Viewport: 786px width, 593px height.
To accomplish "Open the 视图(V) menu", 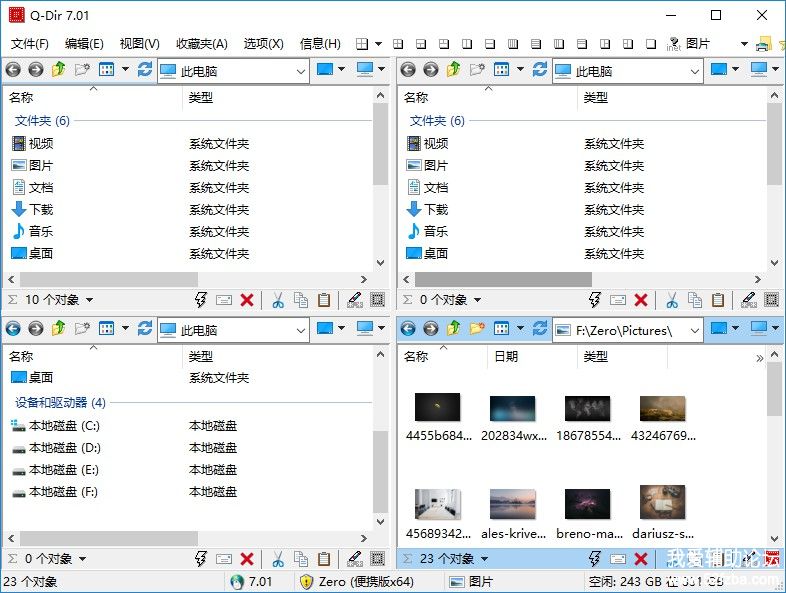I will pos(139,44).
